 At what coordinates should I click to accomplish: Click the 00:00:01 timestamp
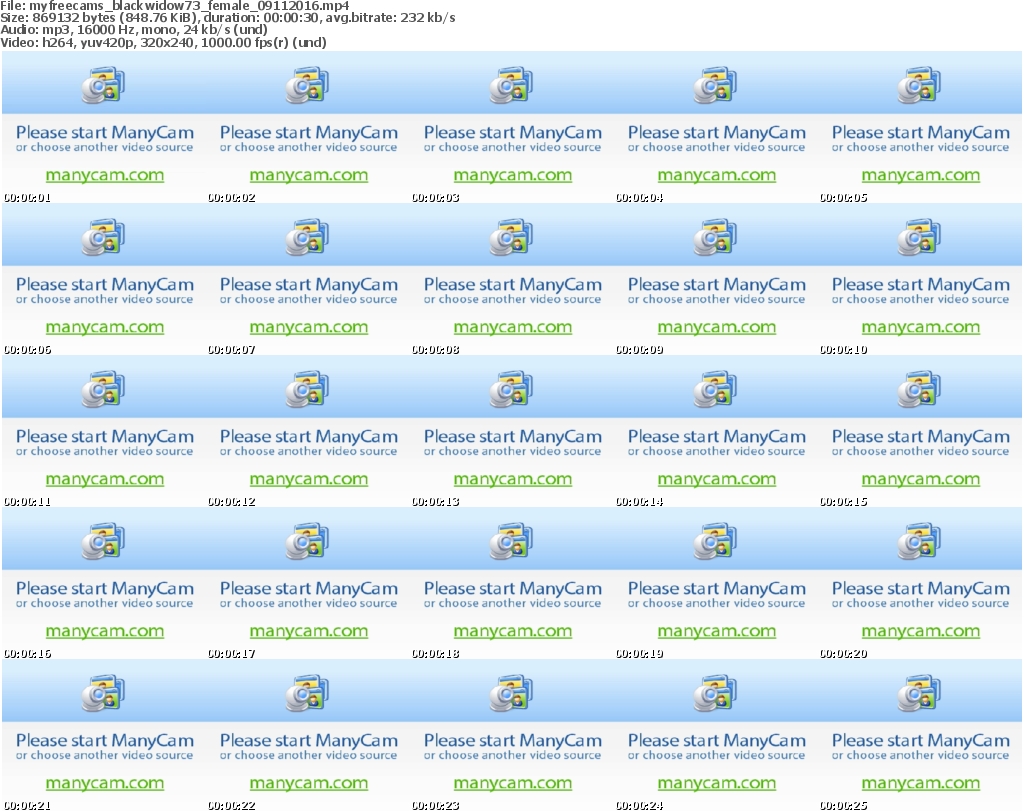point(27,197)
